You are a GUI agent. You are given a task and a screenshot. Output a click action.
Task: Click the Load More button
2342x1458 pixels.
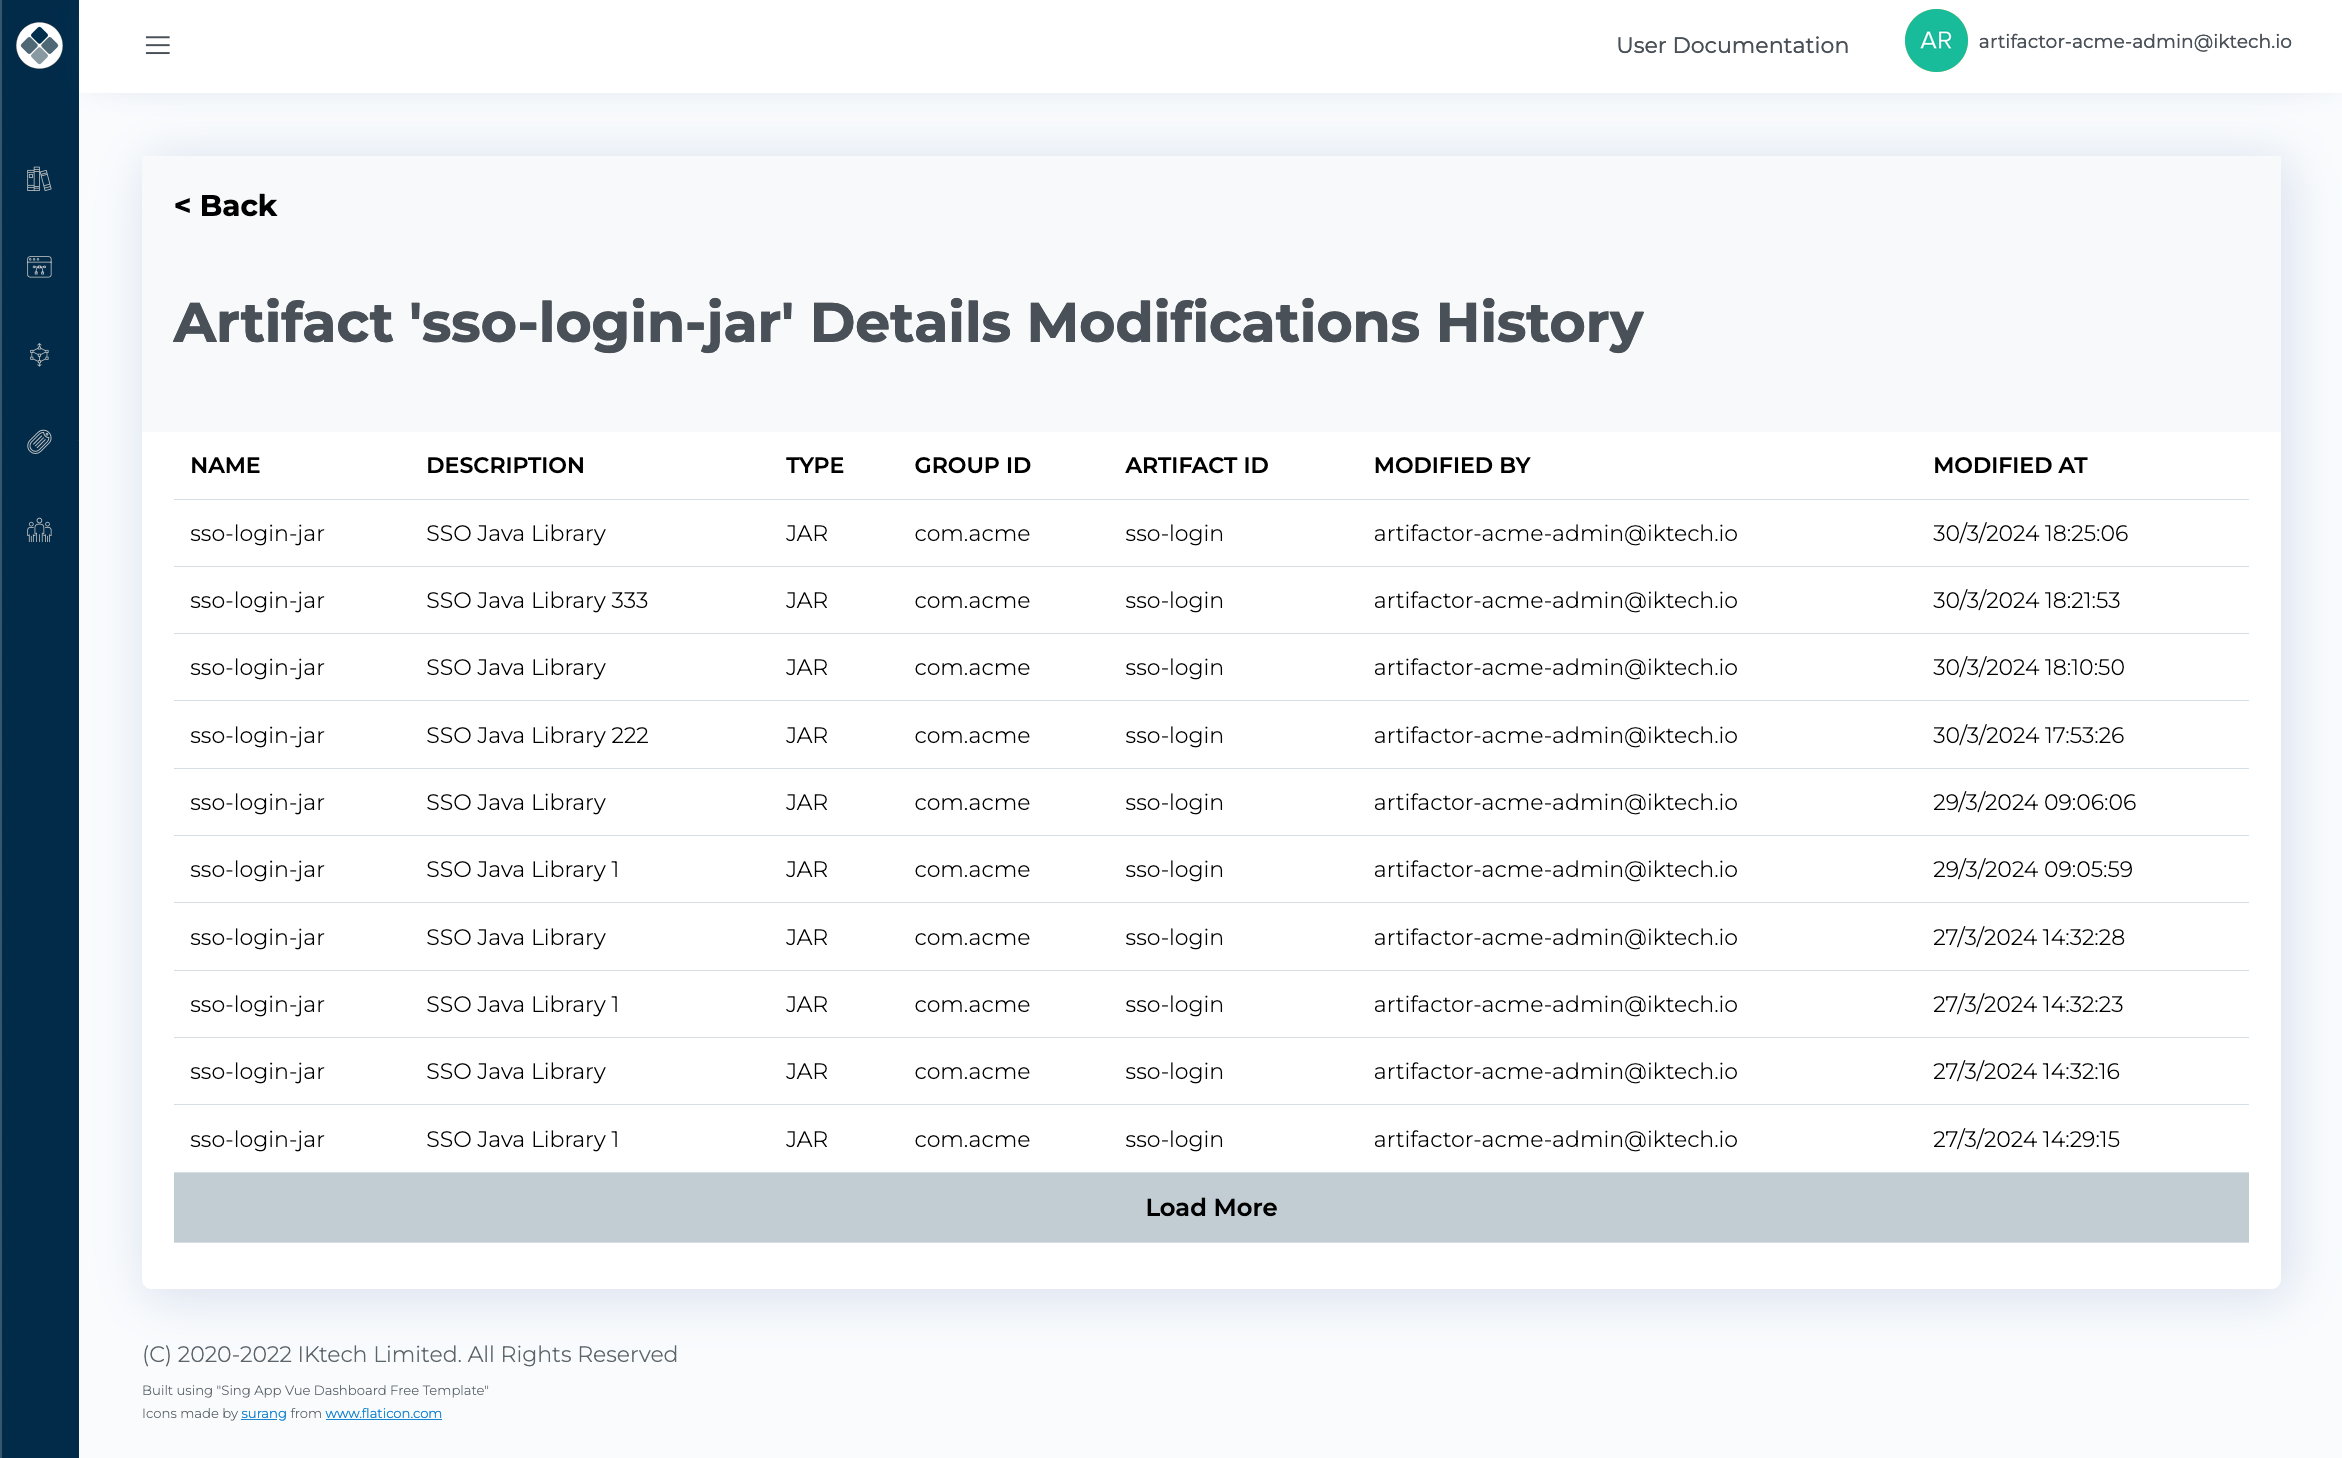point(1210,1207)
